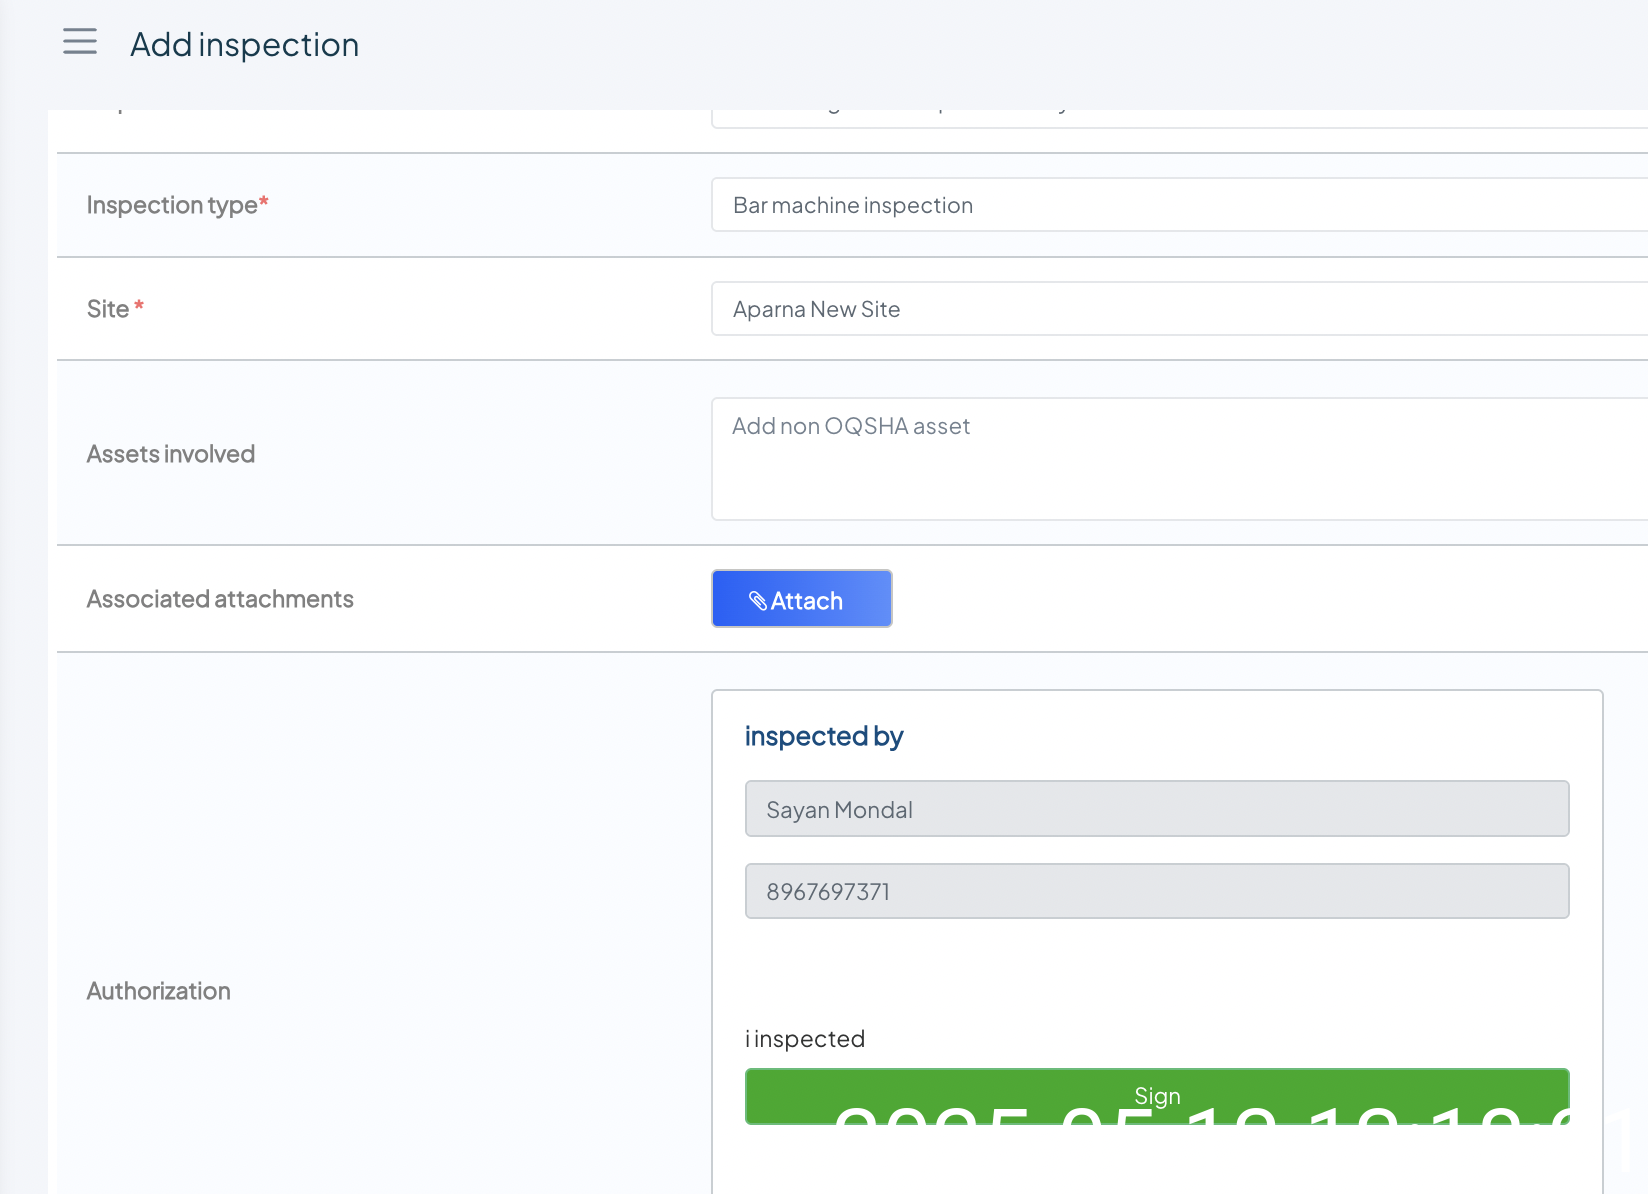
Task: Click the Add inspection page title
Action: click(244, 45)
